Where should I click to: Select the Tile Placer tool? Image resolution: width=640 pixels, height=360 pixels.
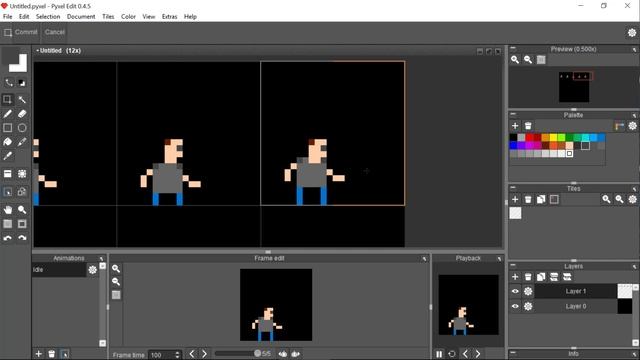[7, 174]
